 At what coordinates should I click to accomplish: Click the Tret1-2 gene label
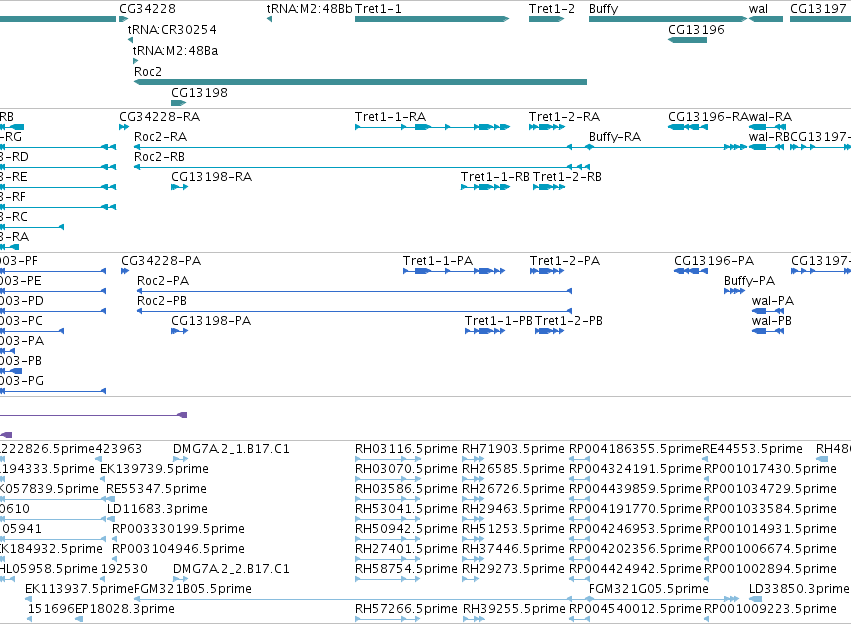(x=551, y=9)
